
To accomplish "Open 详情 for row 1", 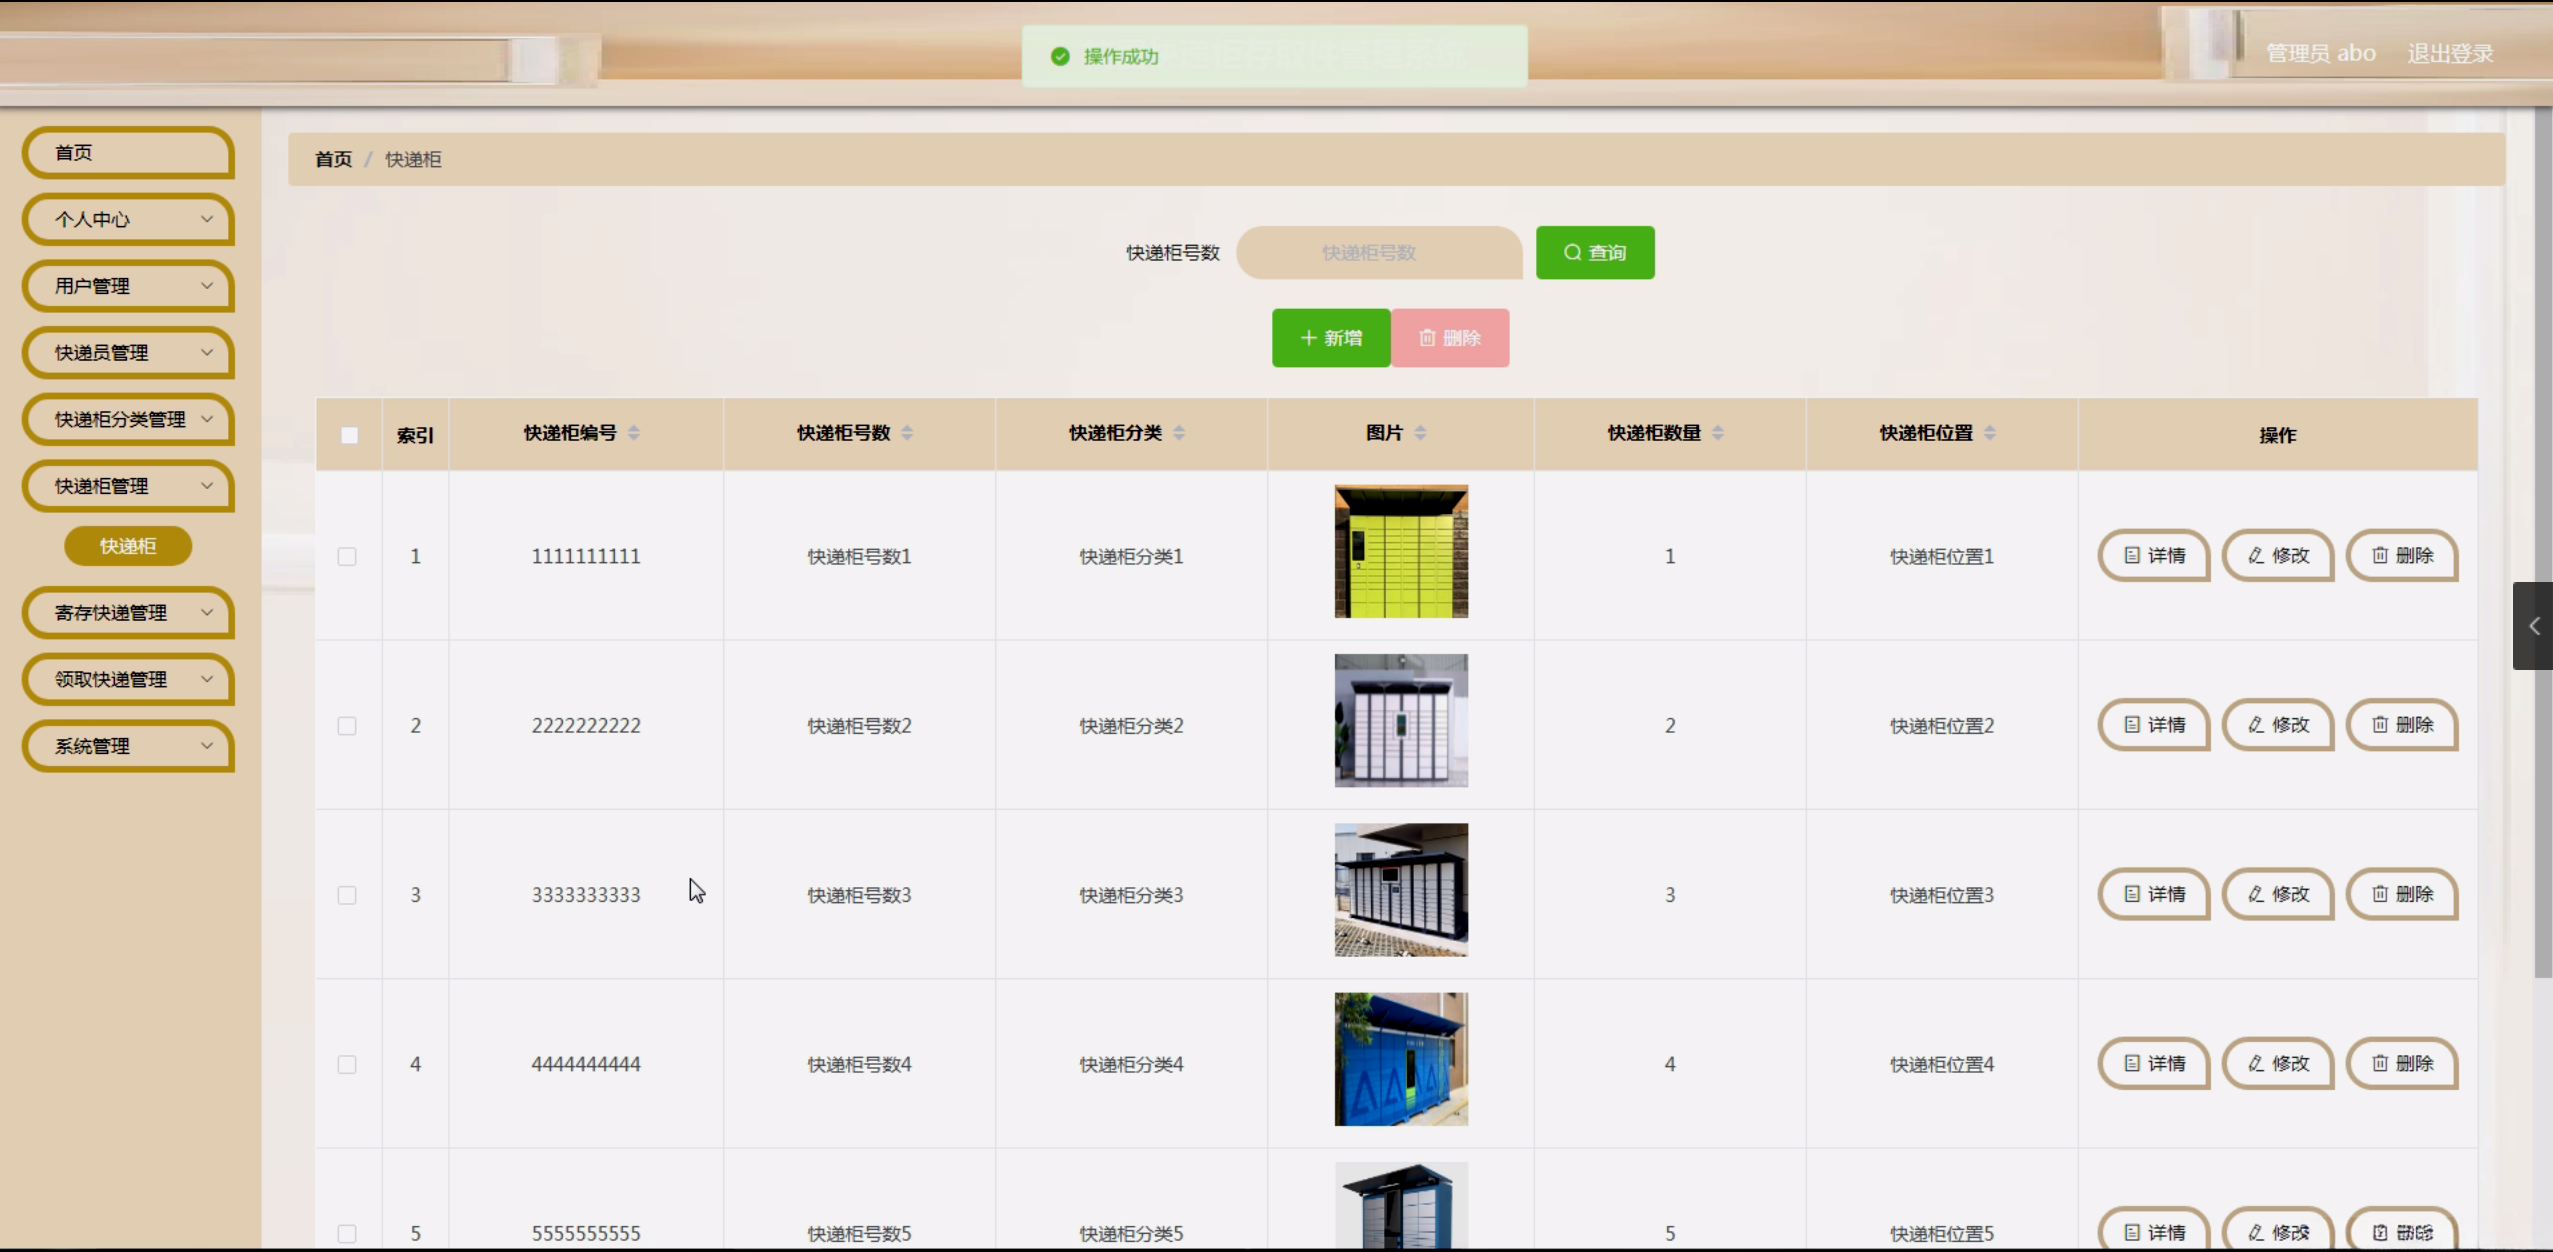I will click(x=2153, y=555).
